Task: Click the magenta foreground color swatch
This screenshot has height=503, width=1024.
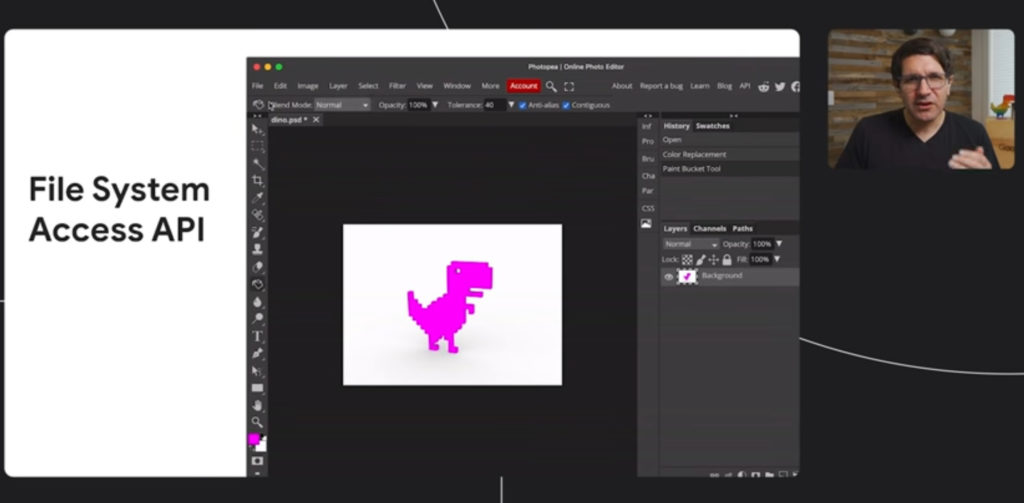Action: (x=253, y=439)
